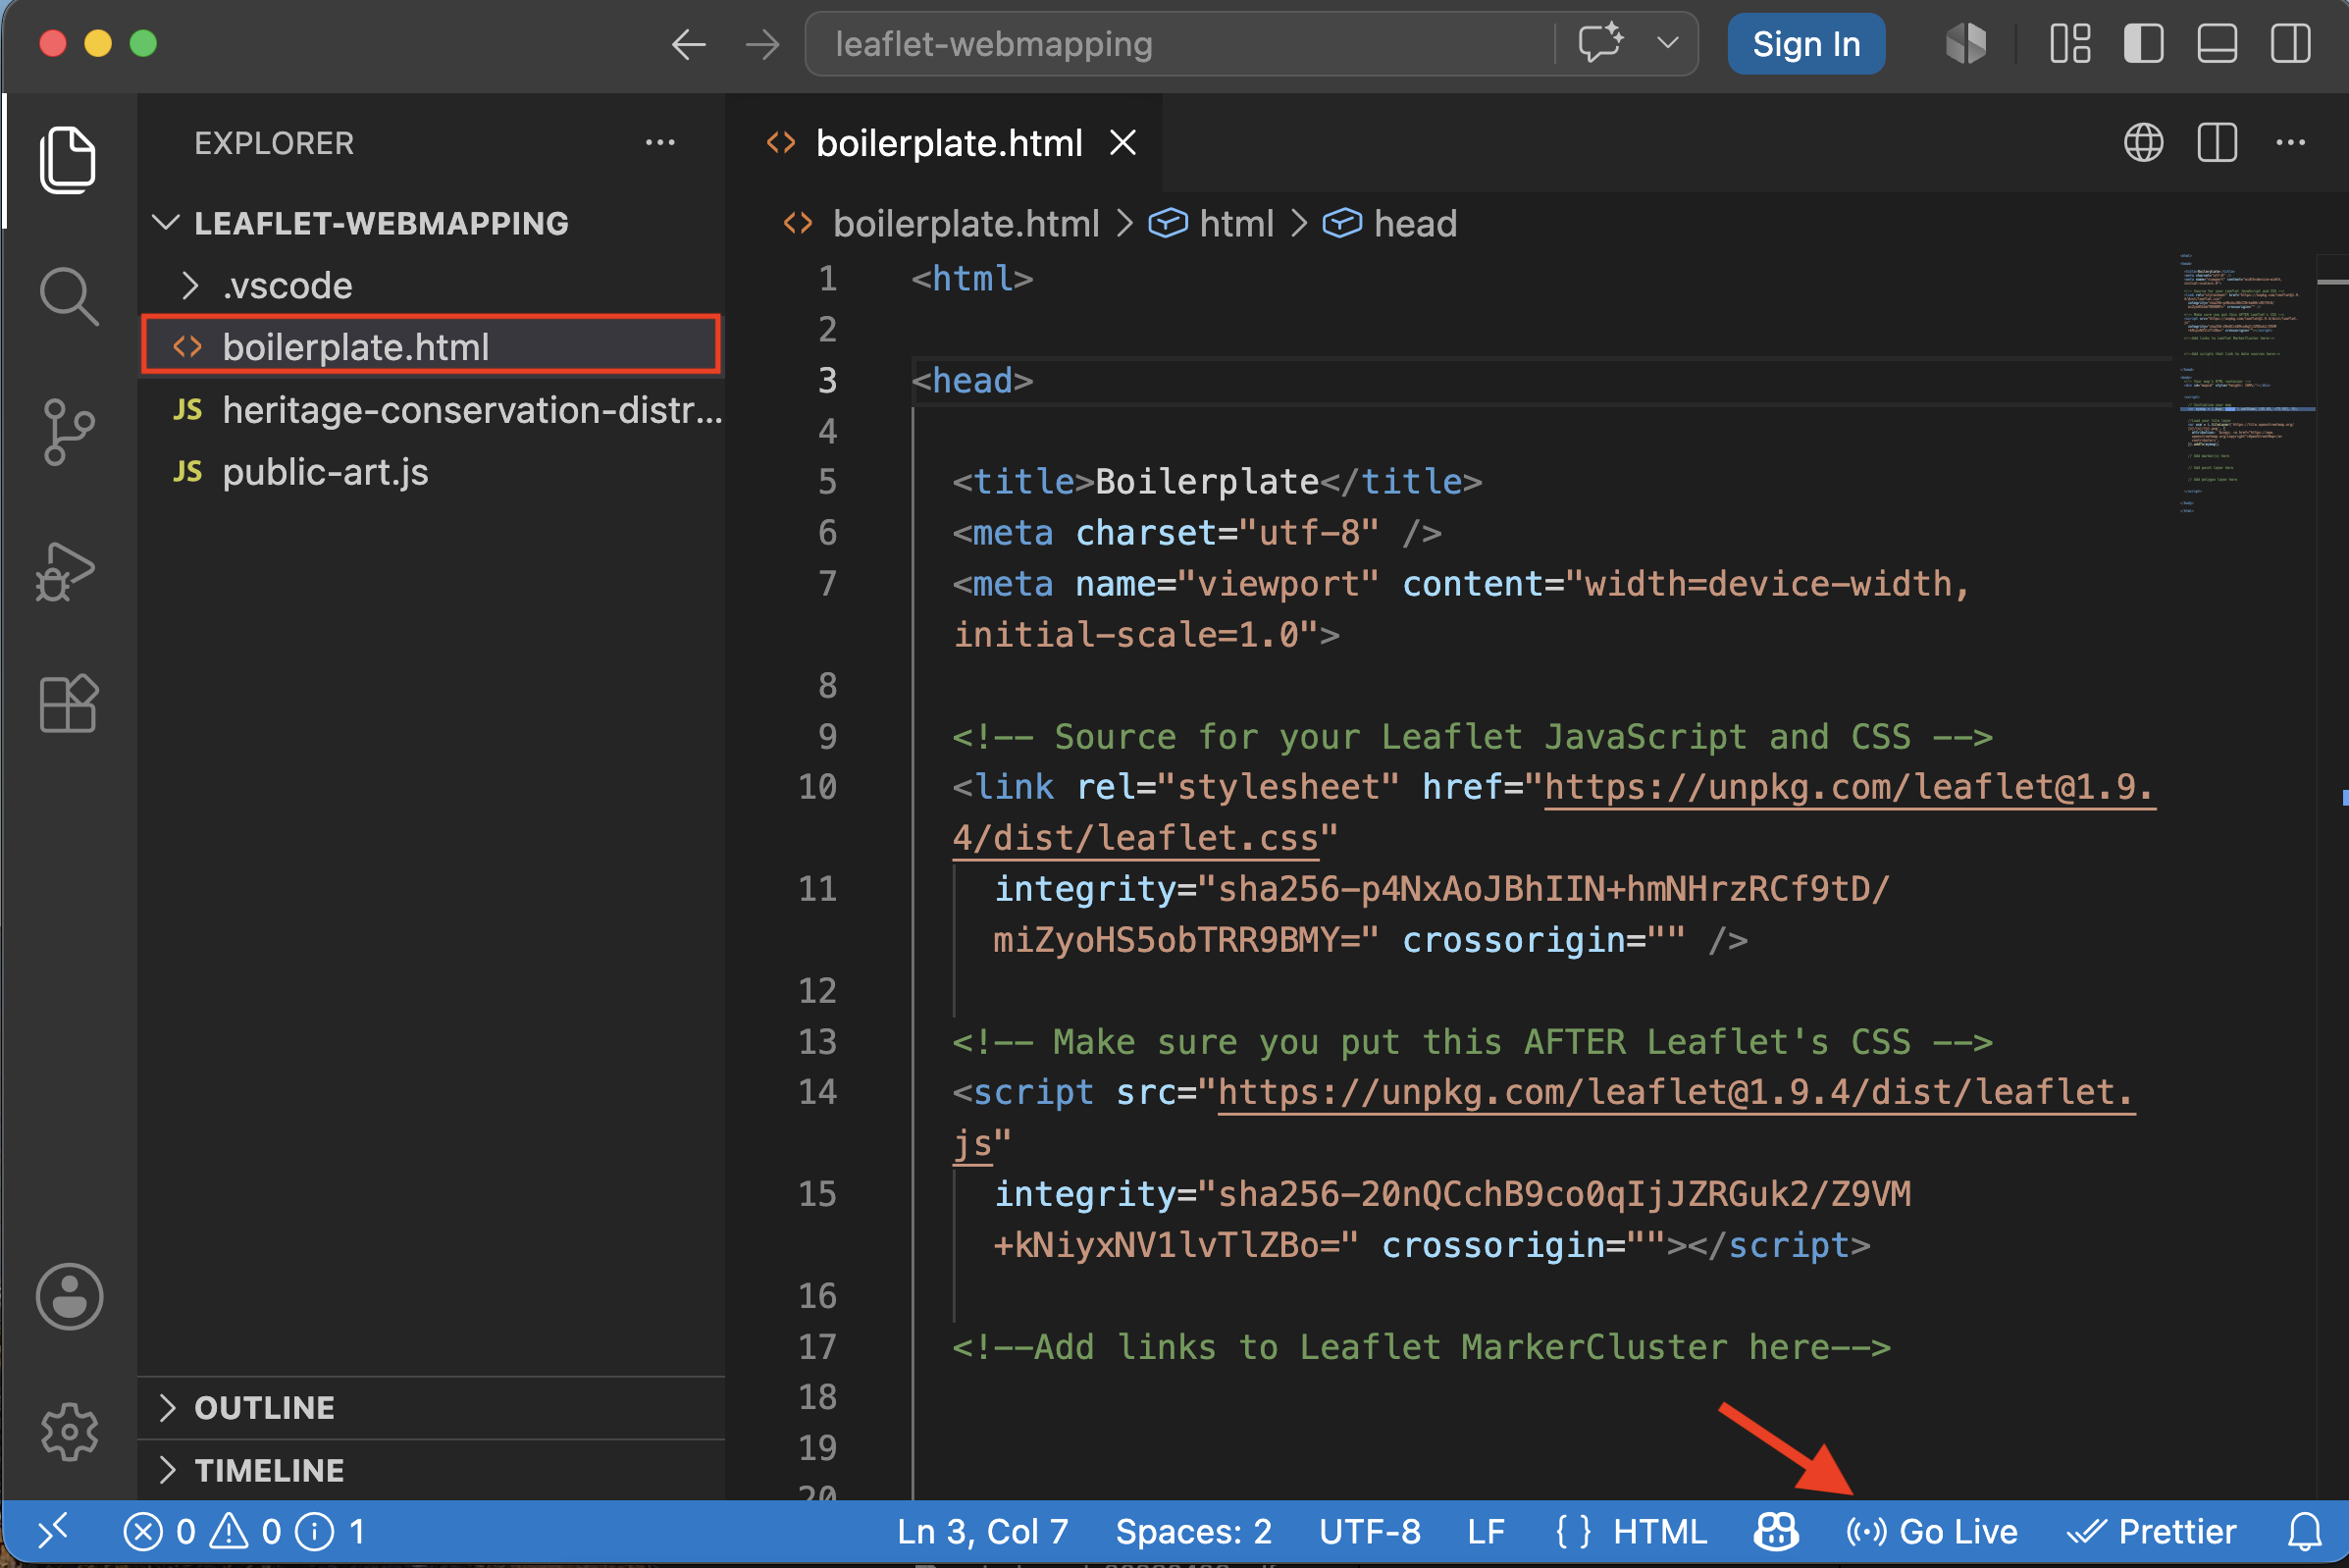Click the Copilot logo beside Sign In
The height and width of the screenshot is (1568, 2349).
click(x=1966, y=44)
